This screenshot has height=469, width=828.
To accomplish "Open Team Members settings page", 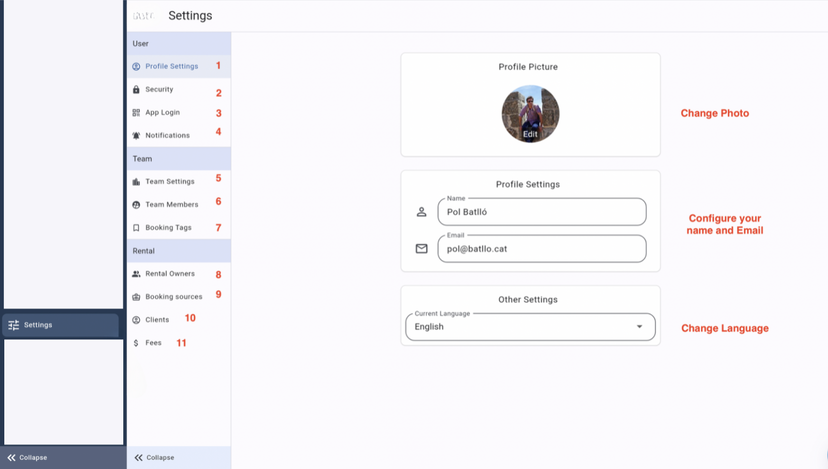I will [171, 205].
